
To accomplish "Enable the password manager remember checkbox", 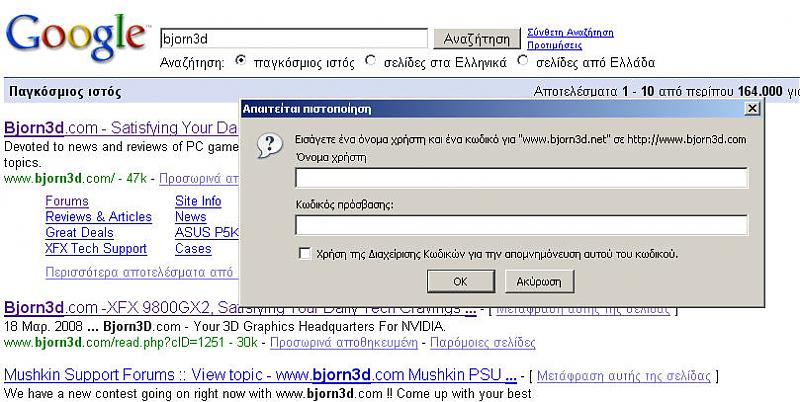I will (305, 253).
